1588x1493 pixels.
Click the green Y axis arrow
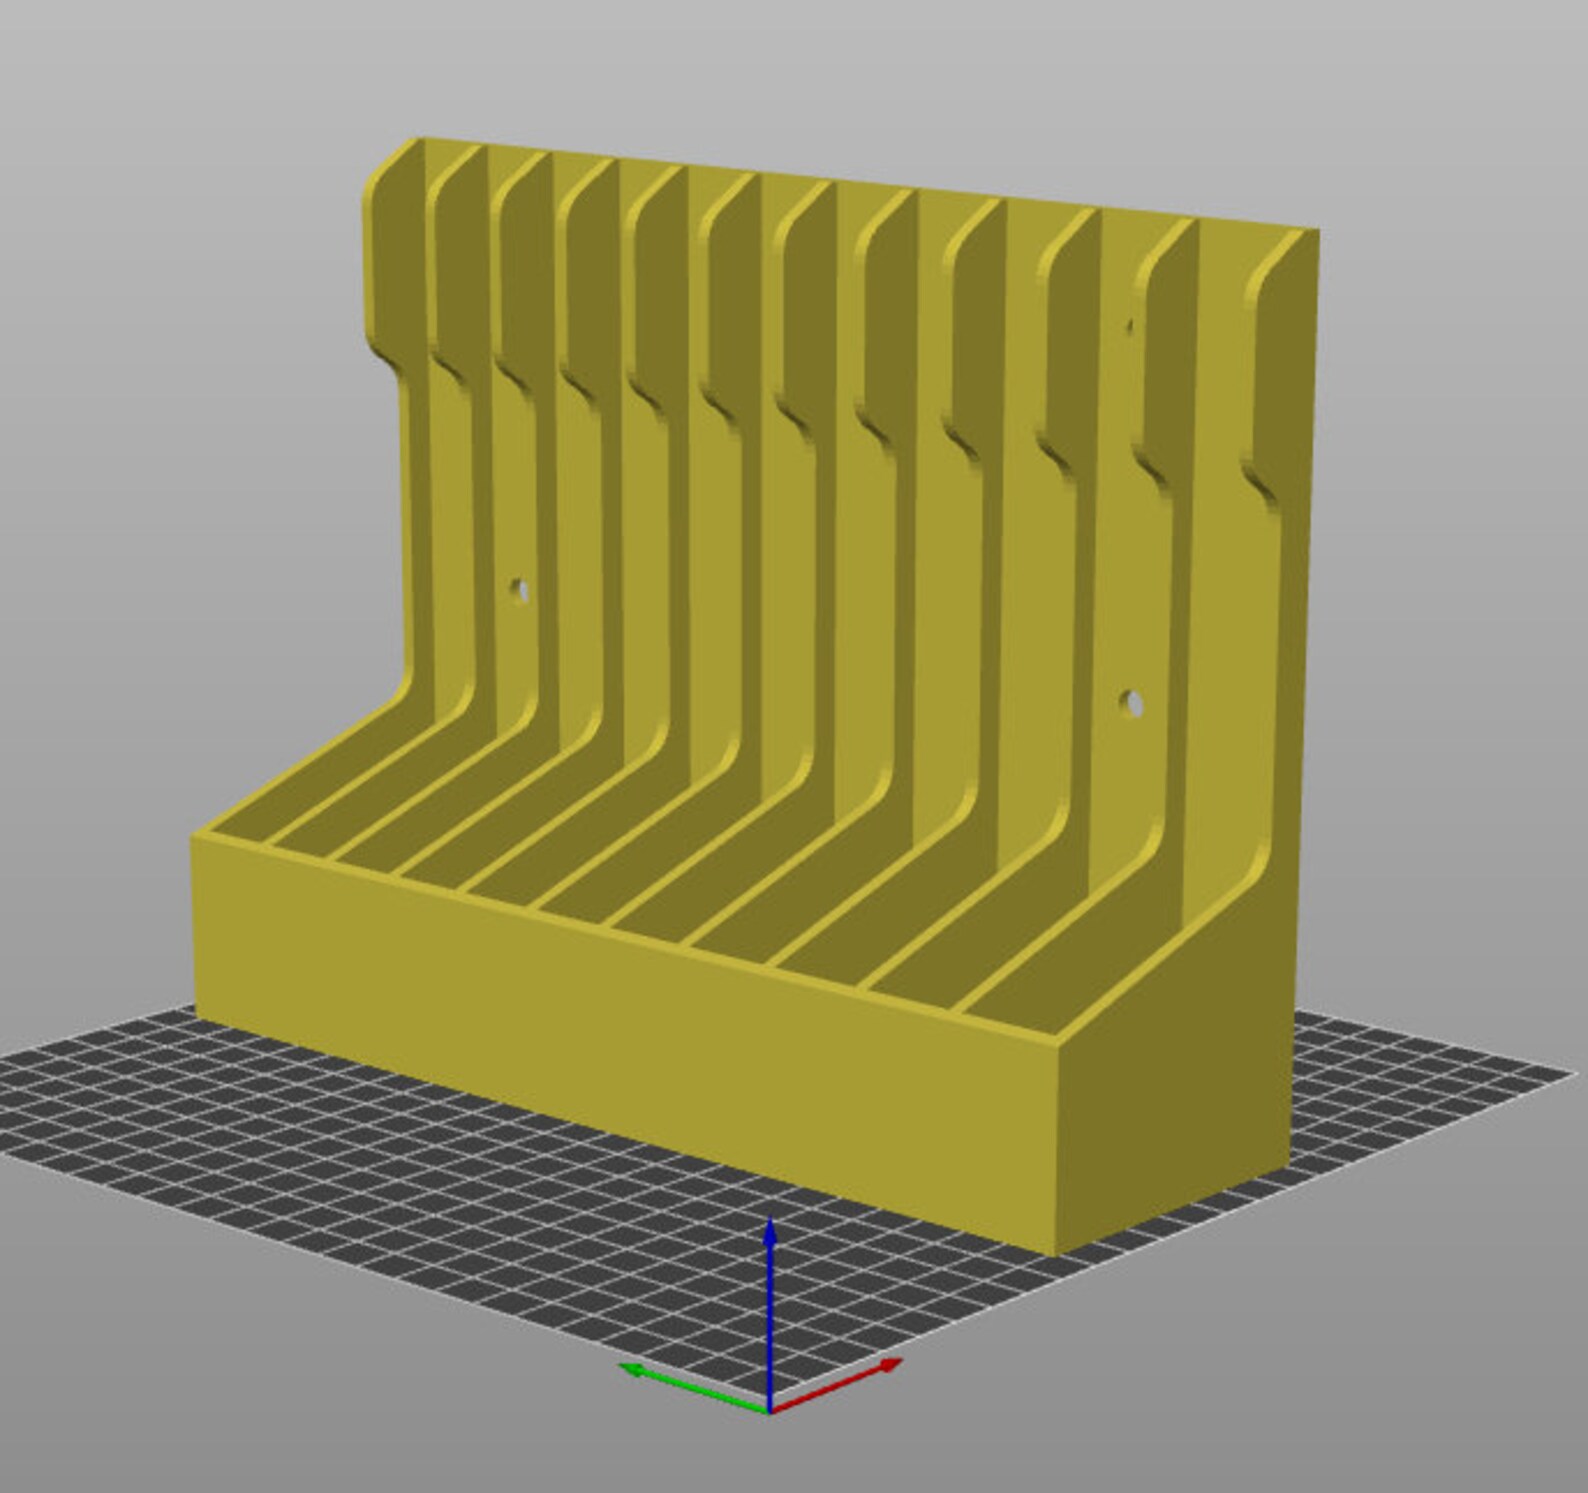pos(694,1387)
